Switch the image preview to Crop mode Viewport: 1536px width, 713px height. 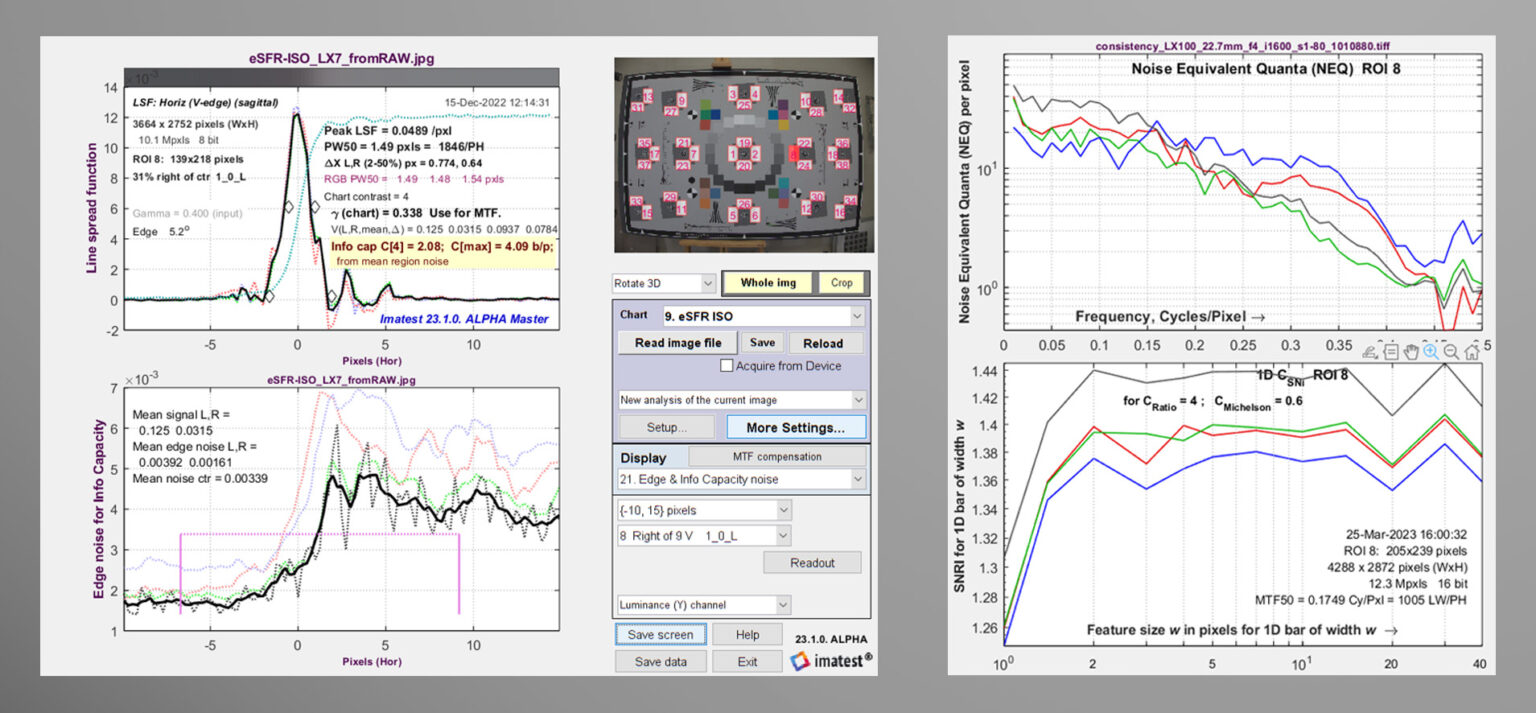[x=843, y=283]
